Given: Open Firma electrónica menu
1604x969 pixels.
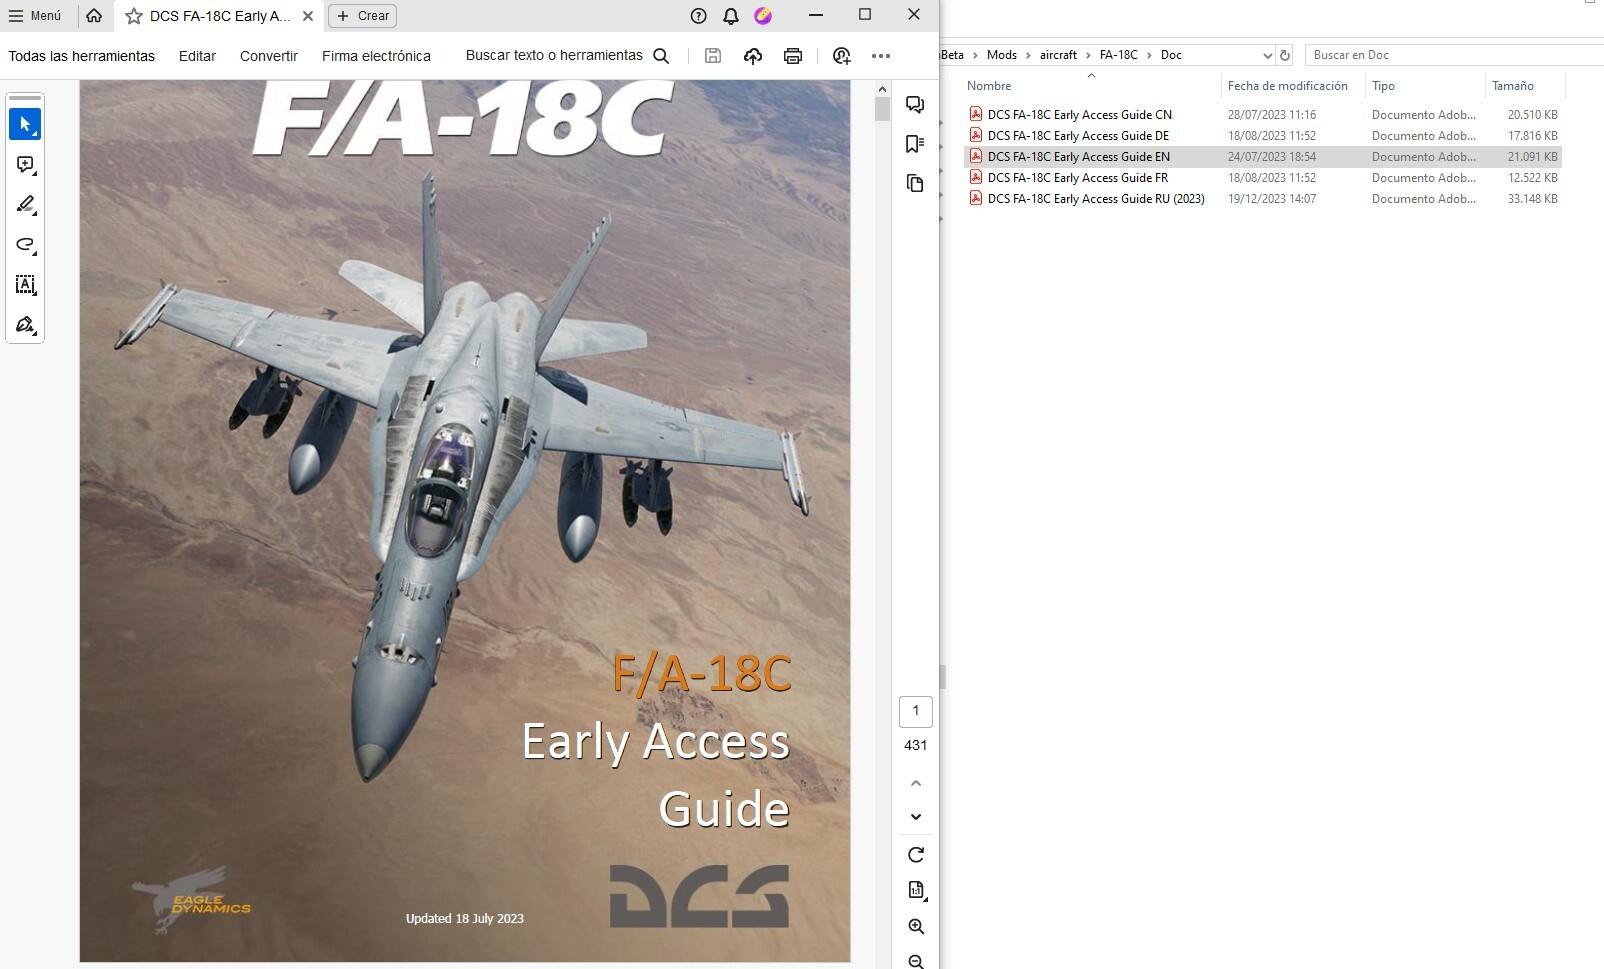Looking at the screenshot, I should click(x=376, y=56).
